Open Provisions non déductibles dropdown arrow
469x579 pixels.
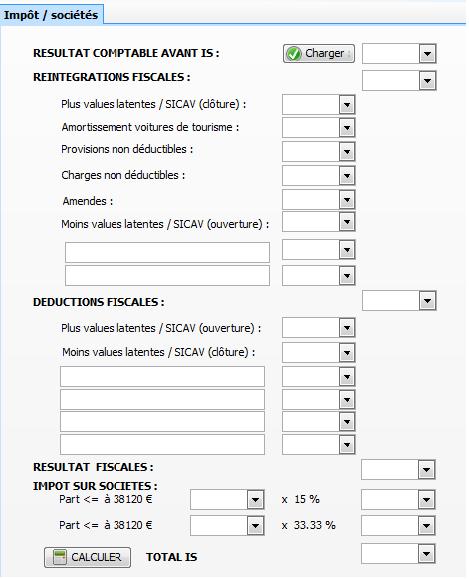tap(347, 151)
